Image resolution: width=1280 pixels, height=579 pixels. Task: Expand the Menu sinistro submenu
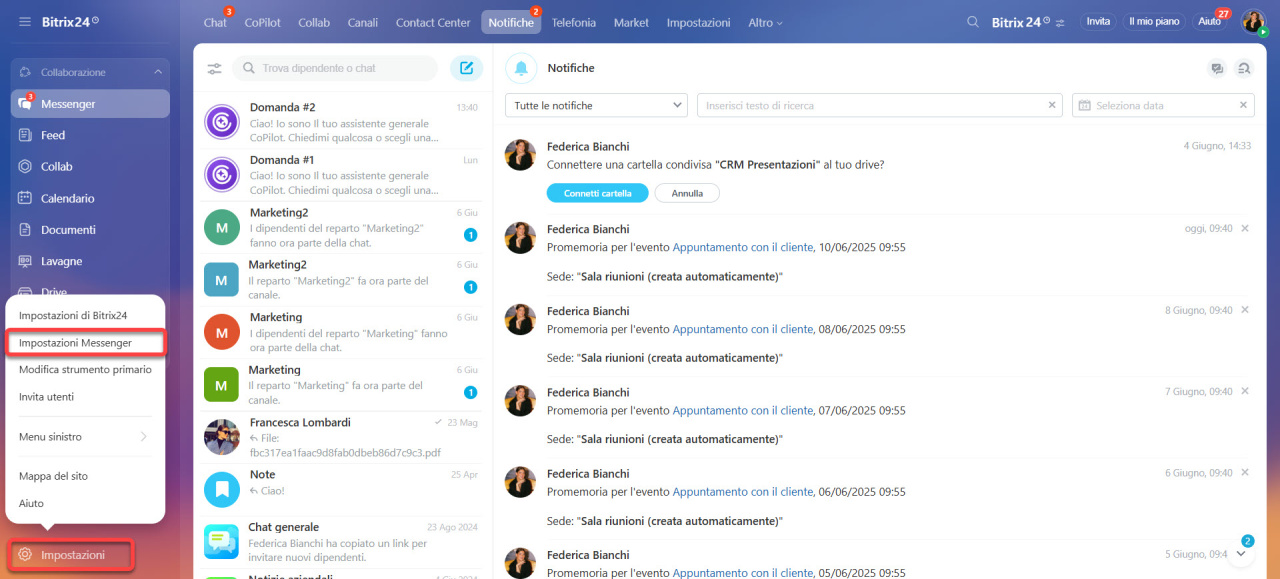pyautogui.click(x=85, y=437)
